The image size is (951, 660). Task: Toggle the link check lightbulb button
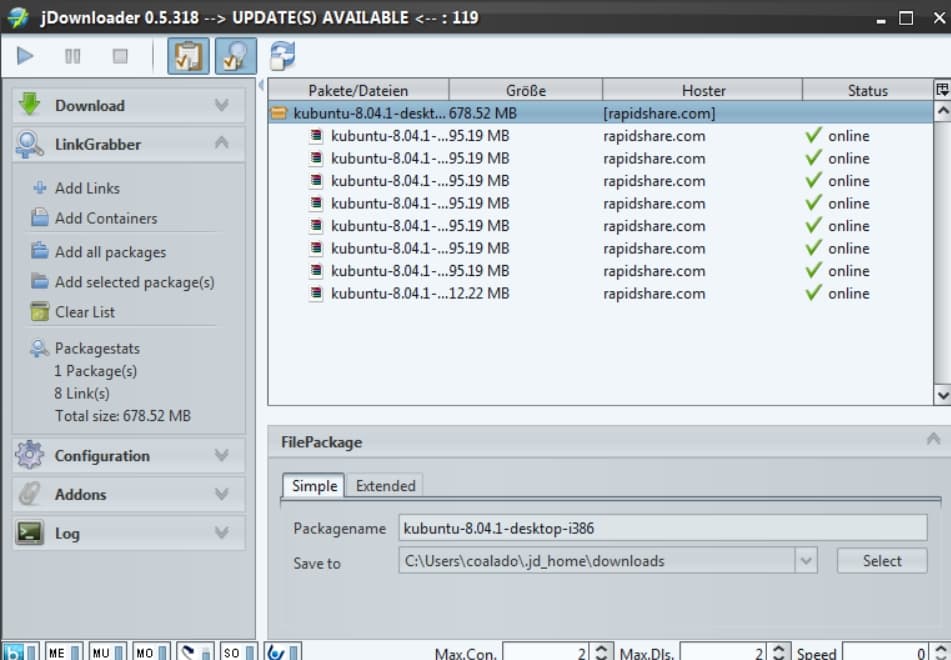[x=236, y=56]
